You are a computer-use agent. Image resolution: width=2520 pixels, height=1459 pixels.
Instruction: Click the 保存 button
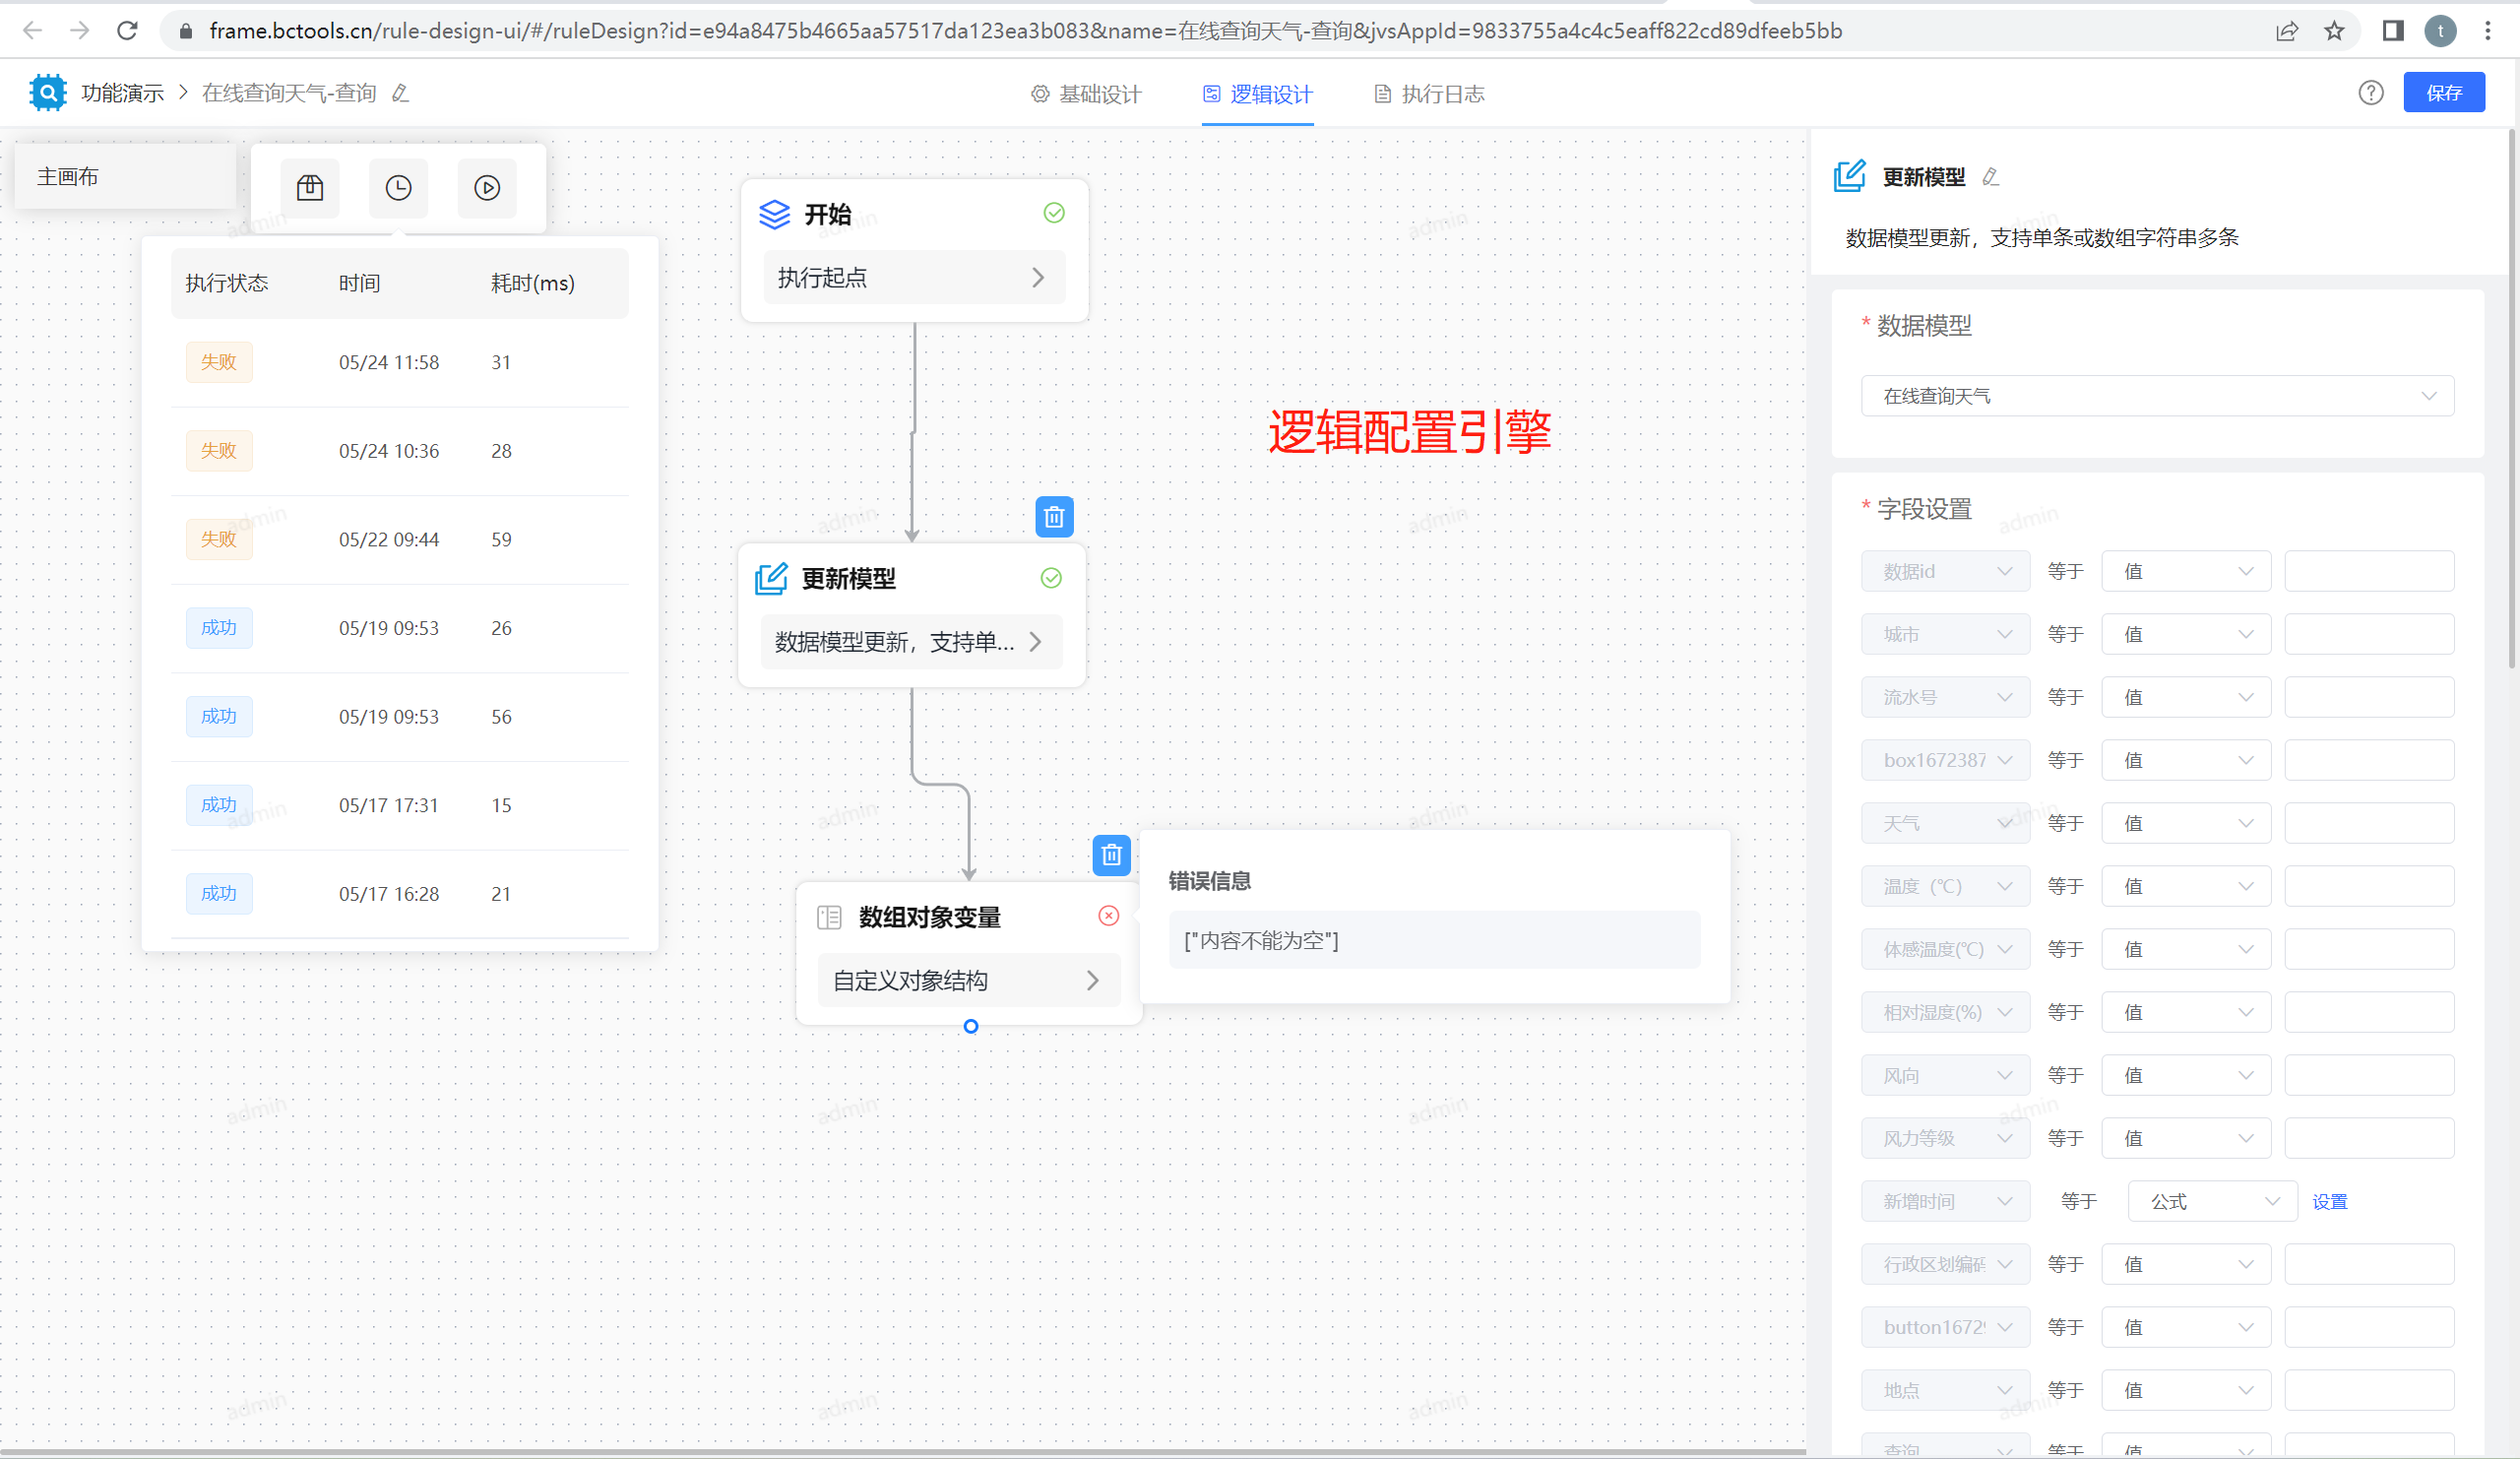(2443, 92)
